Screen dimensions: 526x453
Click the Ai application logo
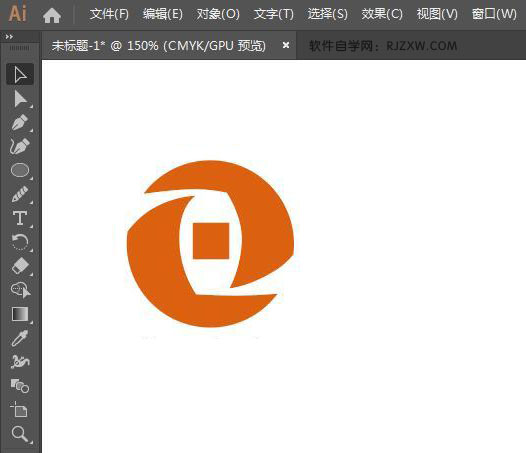(18, 14)
